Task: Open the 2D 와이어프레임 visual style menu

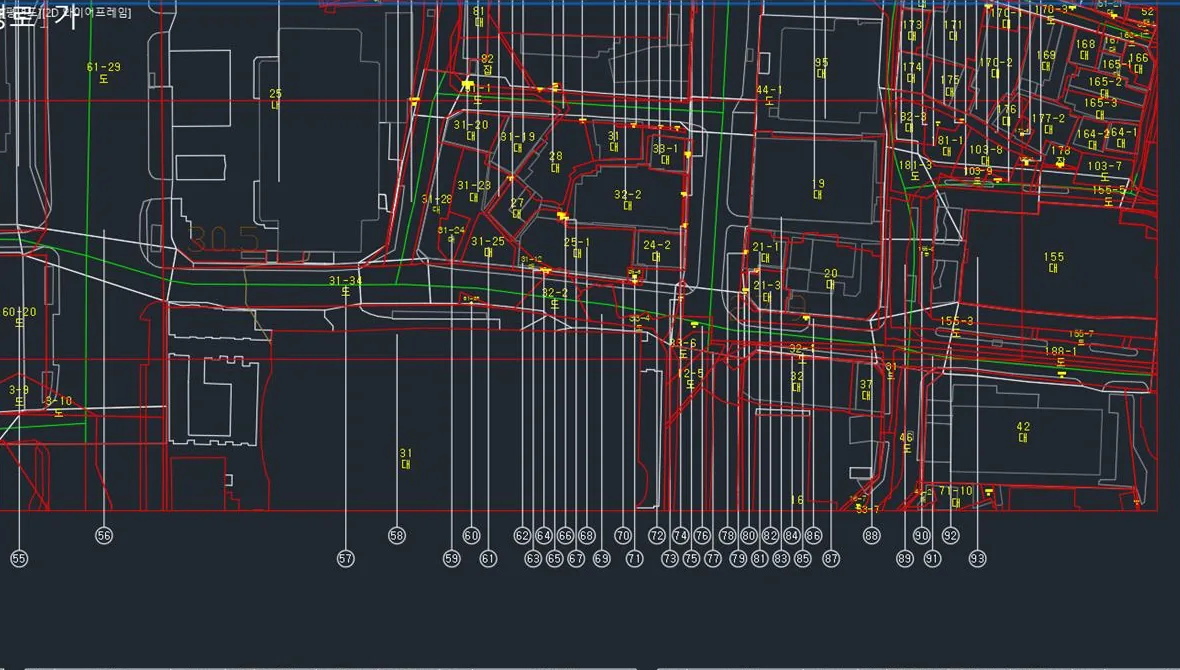Action: click(89, 14)
